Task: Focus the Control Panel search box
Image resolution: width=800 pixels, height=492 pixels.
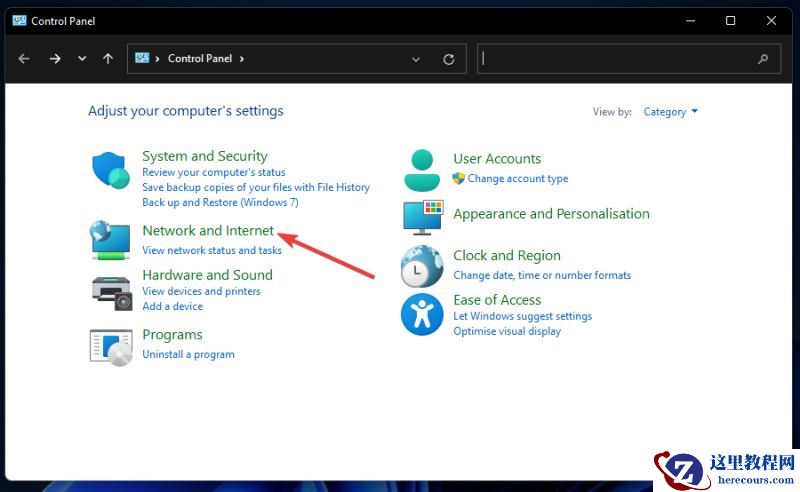Action: click(x=629, y=59)
